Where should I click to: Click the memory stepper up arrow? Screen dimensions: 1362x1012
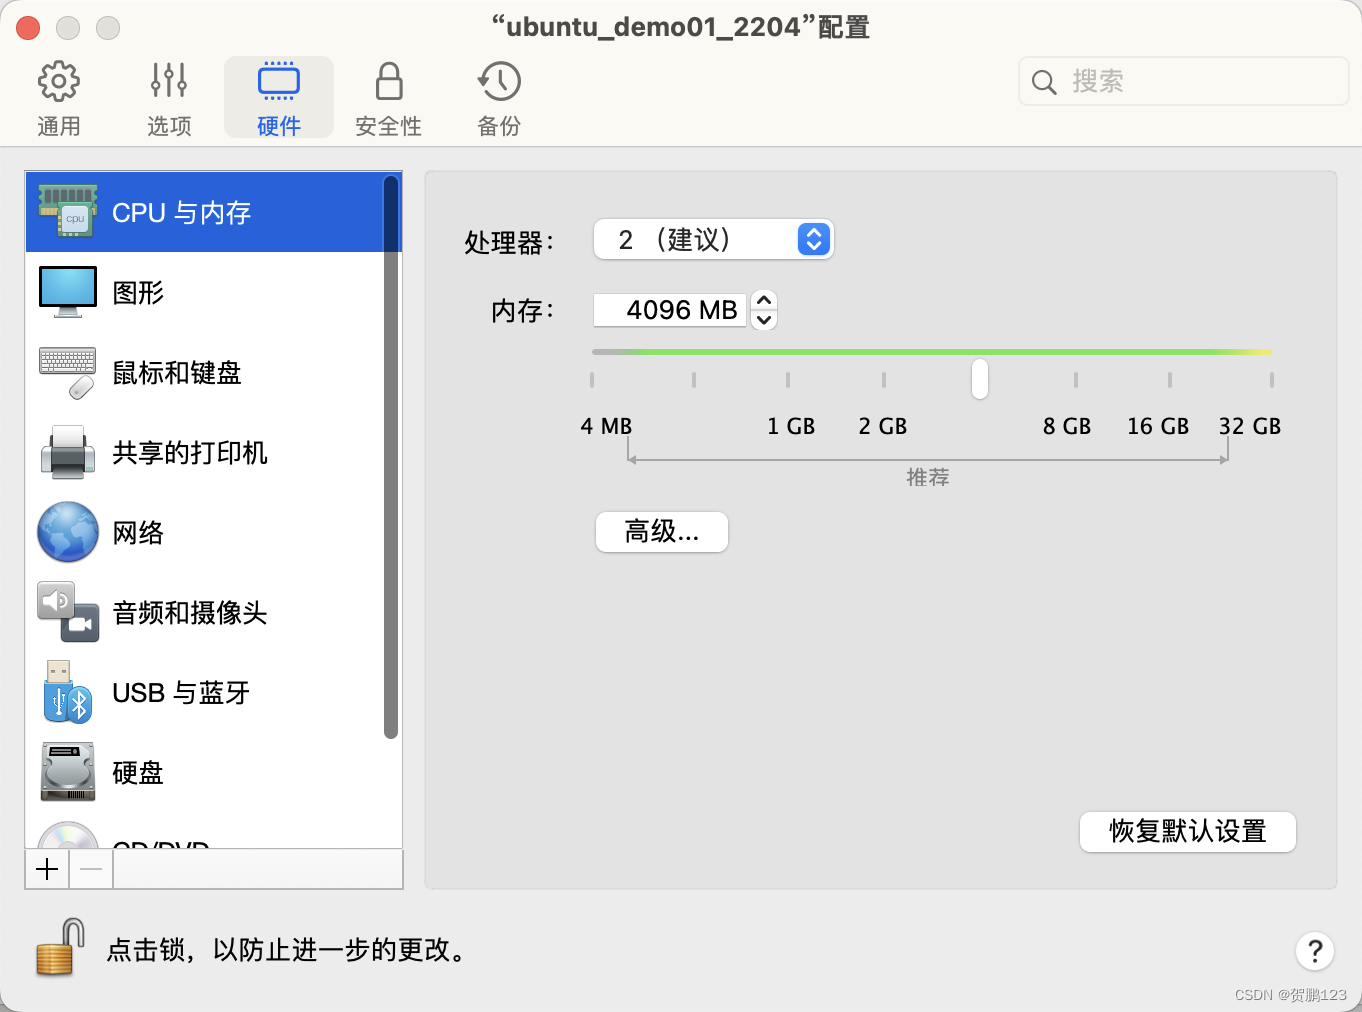[763, 302]
